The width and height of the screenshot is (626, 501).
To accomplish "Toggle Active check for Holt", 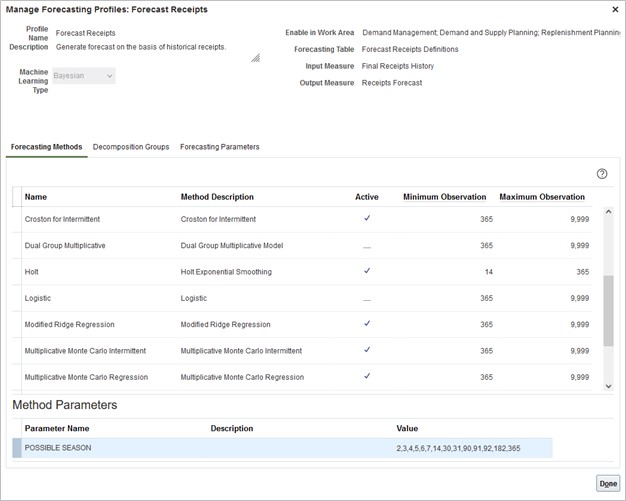I will coord(367,271).
